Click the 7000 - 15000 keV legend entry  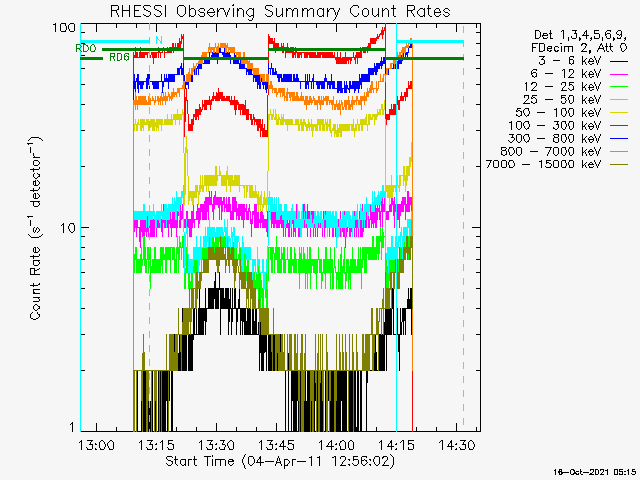click(x=557, y=164)
